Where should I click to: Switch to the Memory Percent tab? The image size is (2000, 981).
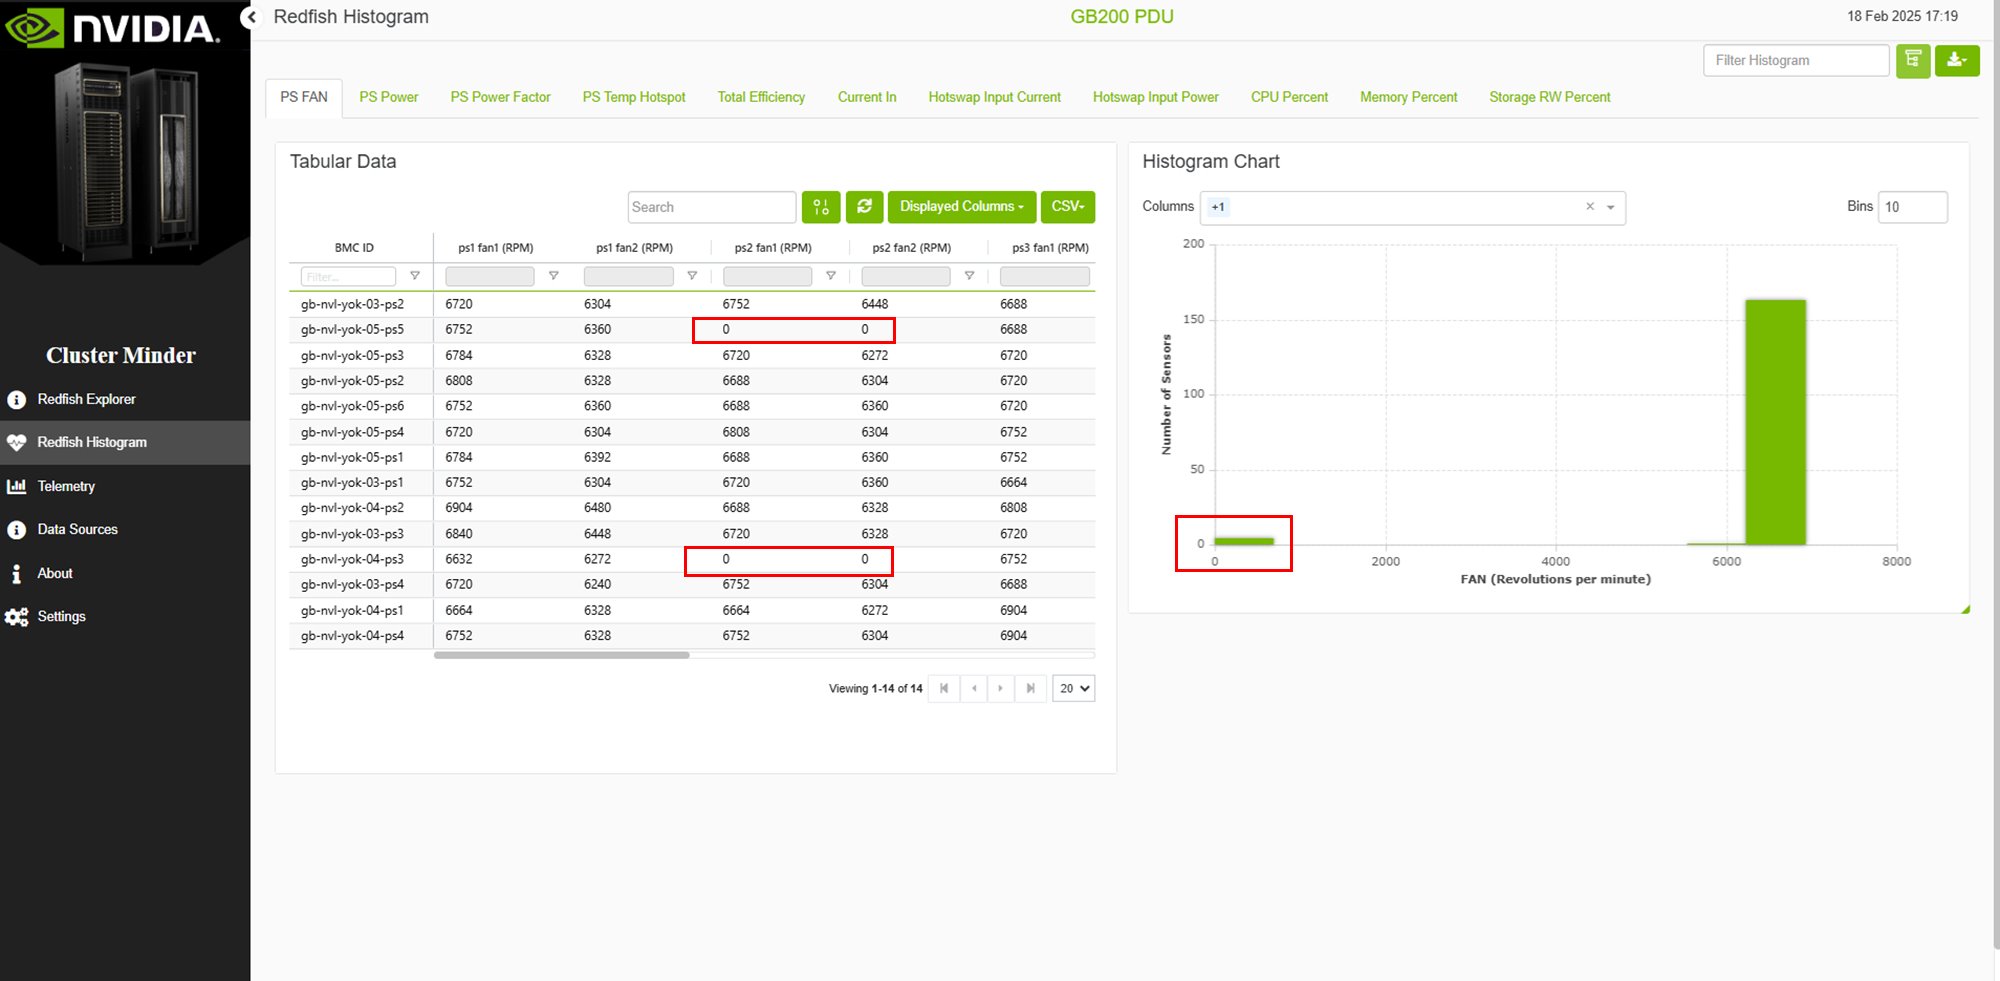pyautogui.click(x=1409, y=98)
